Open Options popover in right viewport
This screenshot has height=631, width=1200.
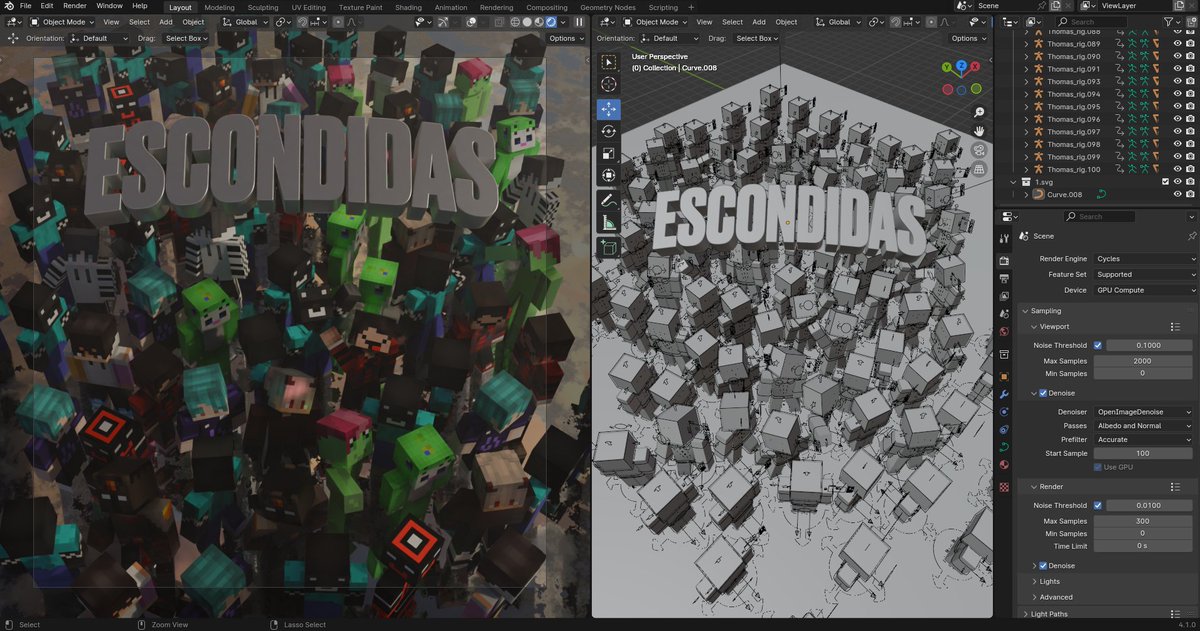[x=968, y=38]
